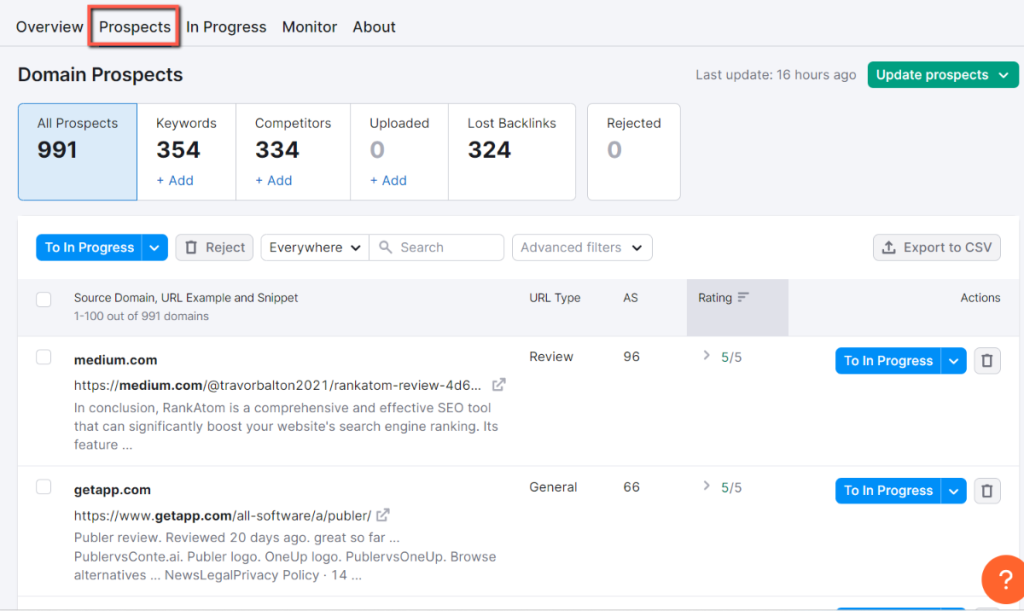Select all prospects with header checkbox

[44, 300]
